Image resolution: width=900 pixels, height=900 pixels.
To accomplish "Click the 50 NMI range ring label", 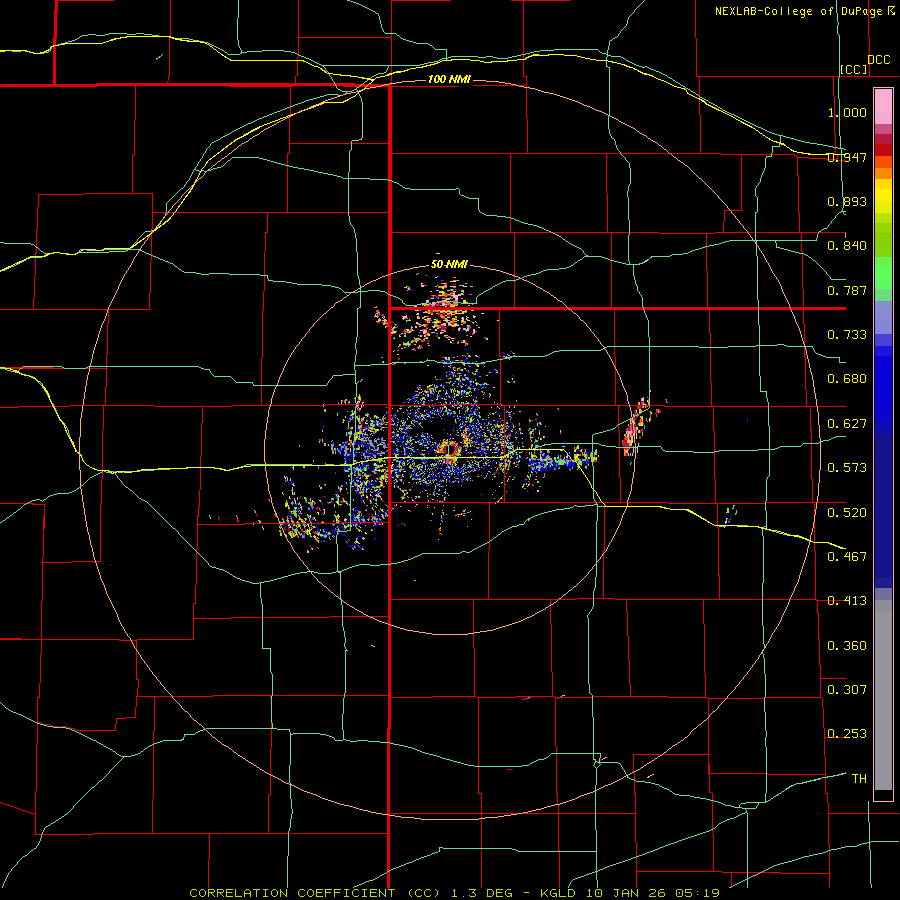I will (449, 265).
